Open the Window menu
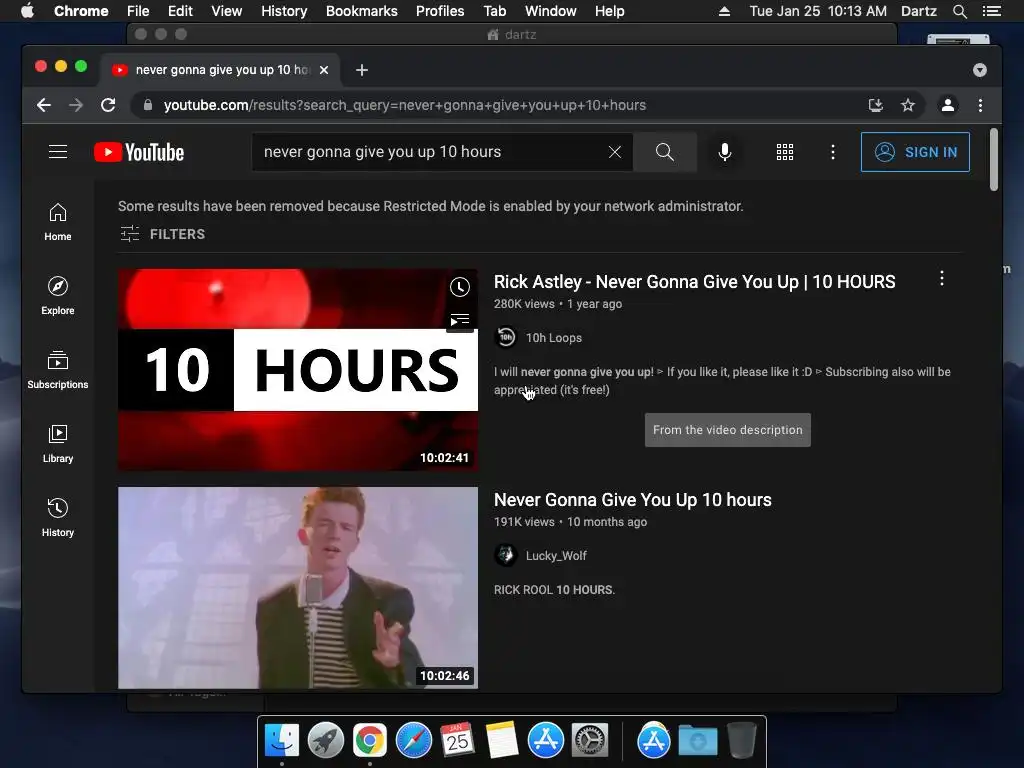Image resolution: width=1024 pixels, height=768 pixels. pos(551,11)
